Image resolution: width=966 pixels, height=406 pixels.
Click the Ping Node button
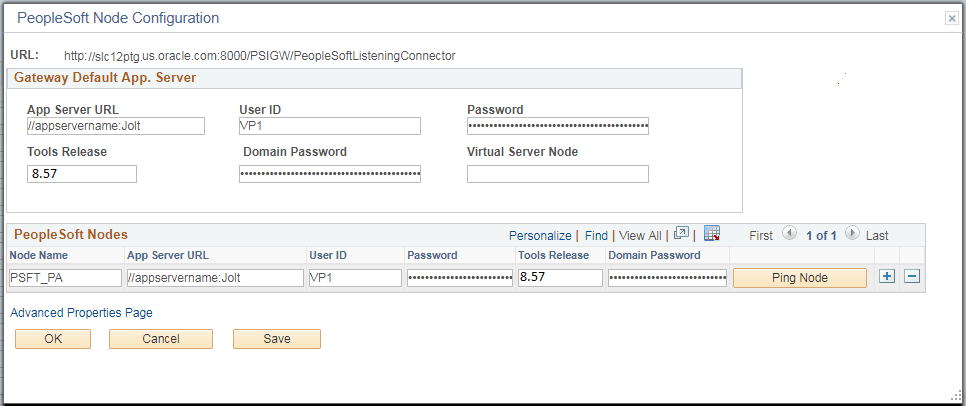800,278
